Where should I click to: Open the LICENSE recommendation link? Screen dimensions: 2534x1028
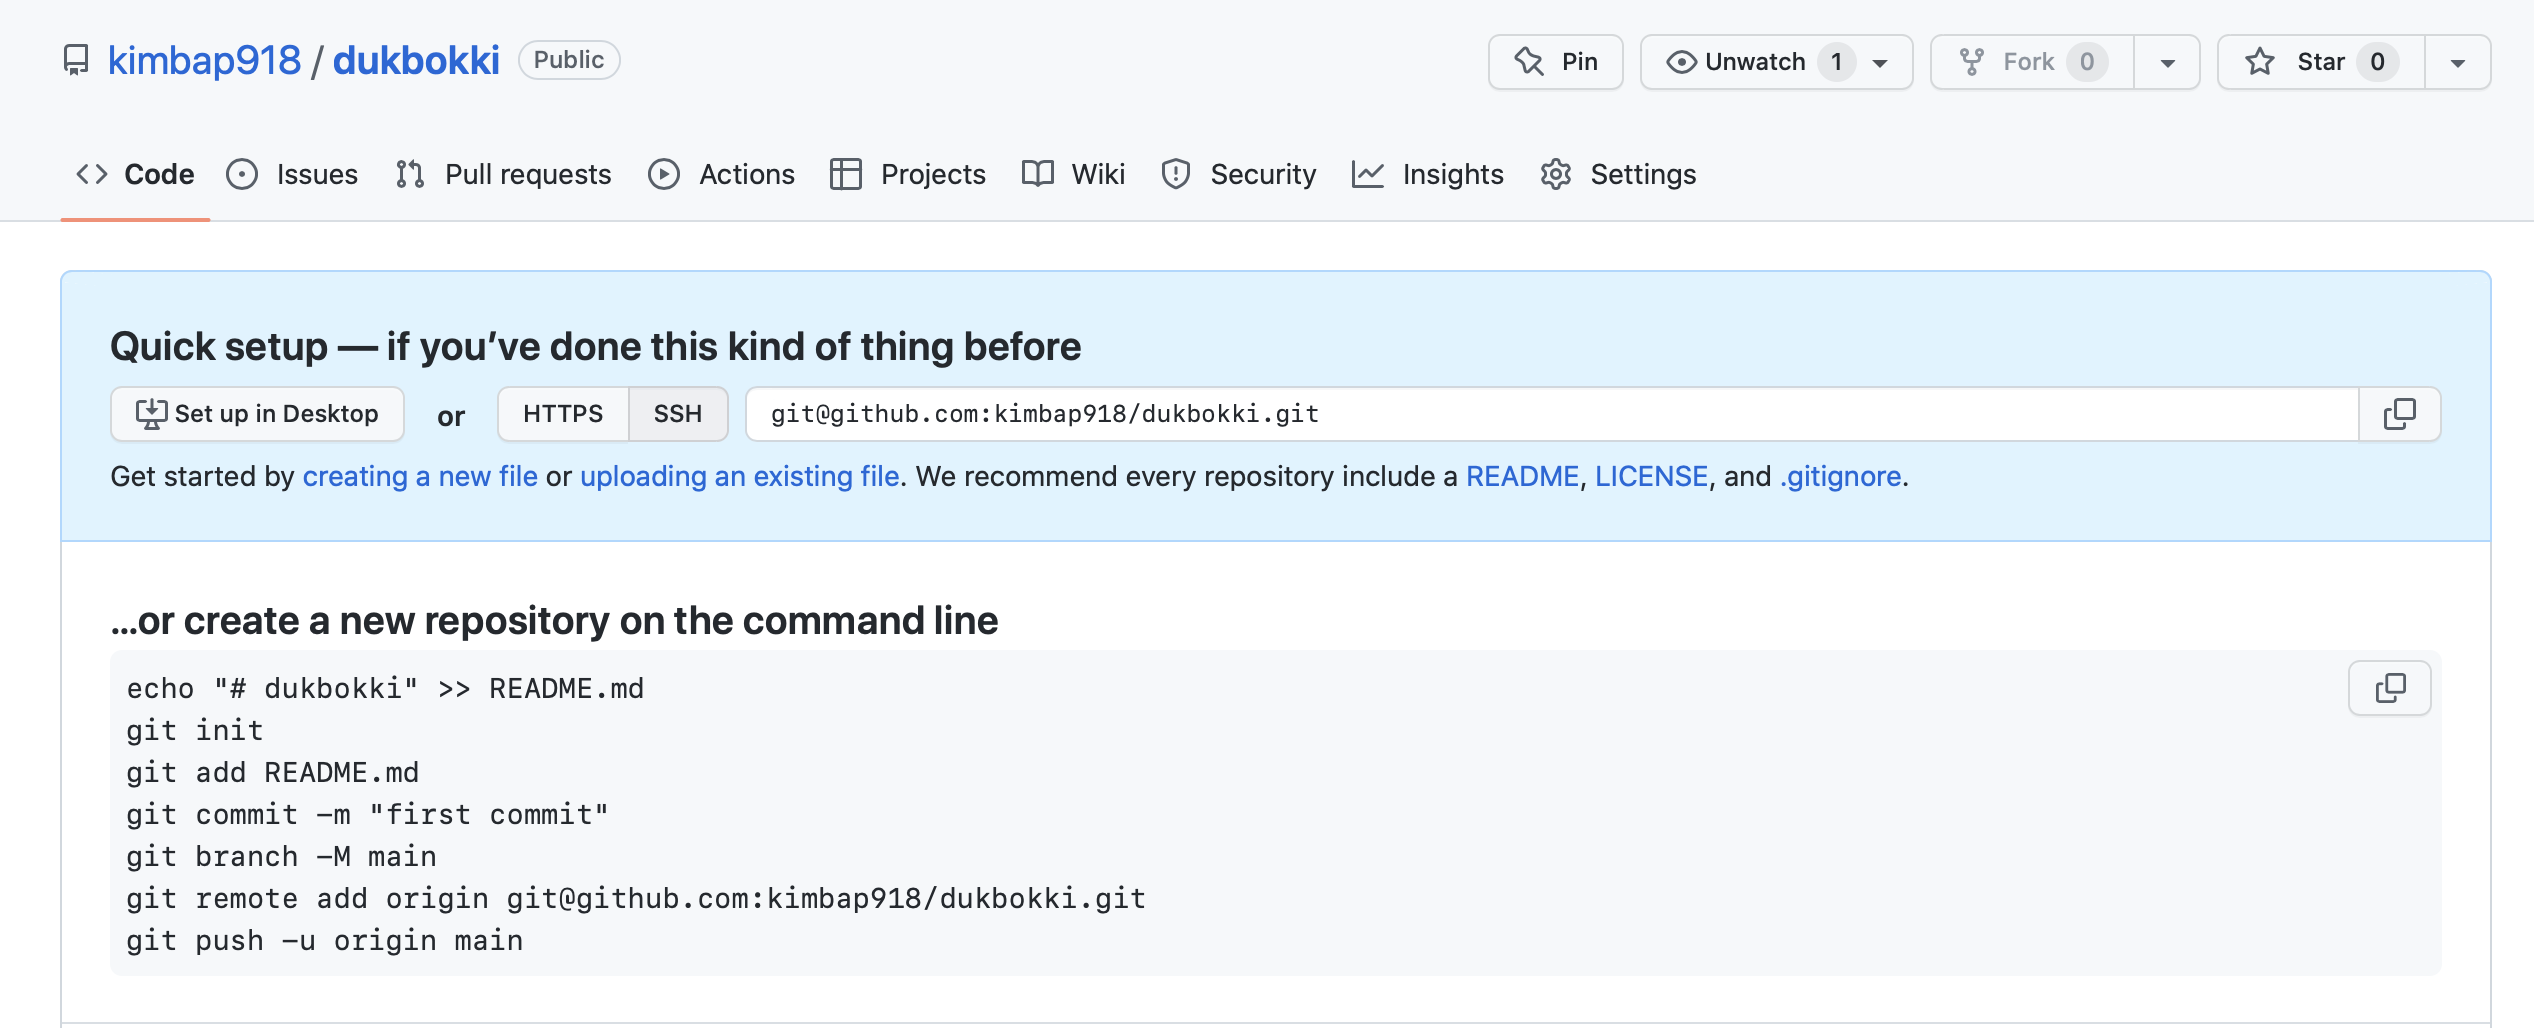(x=1651, y=476)
